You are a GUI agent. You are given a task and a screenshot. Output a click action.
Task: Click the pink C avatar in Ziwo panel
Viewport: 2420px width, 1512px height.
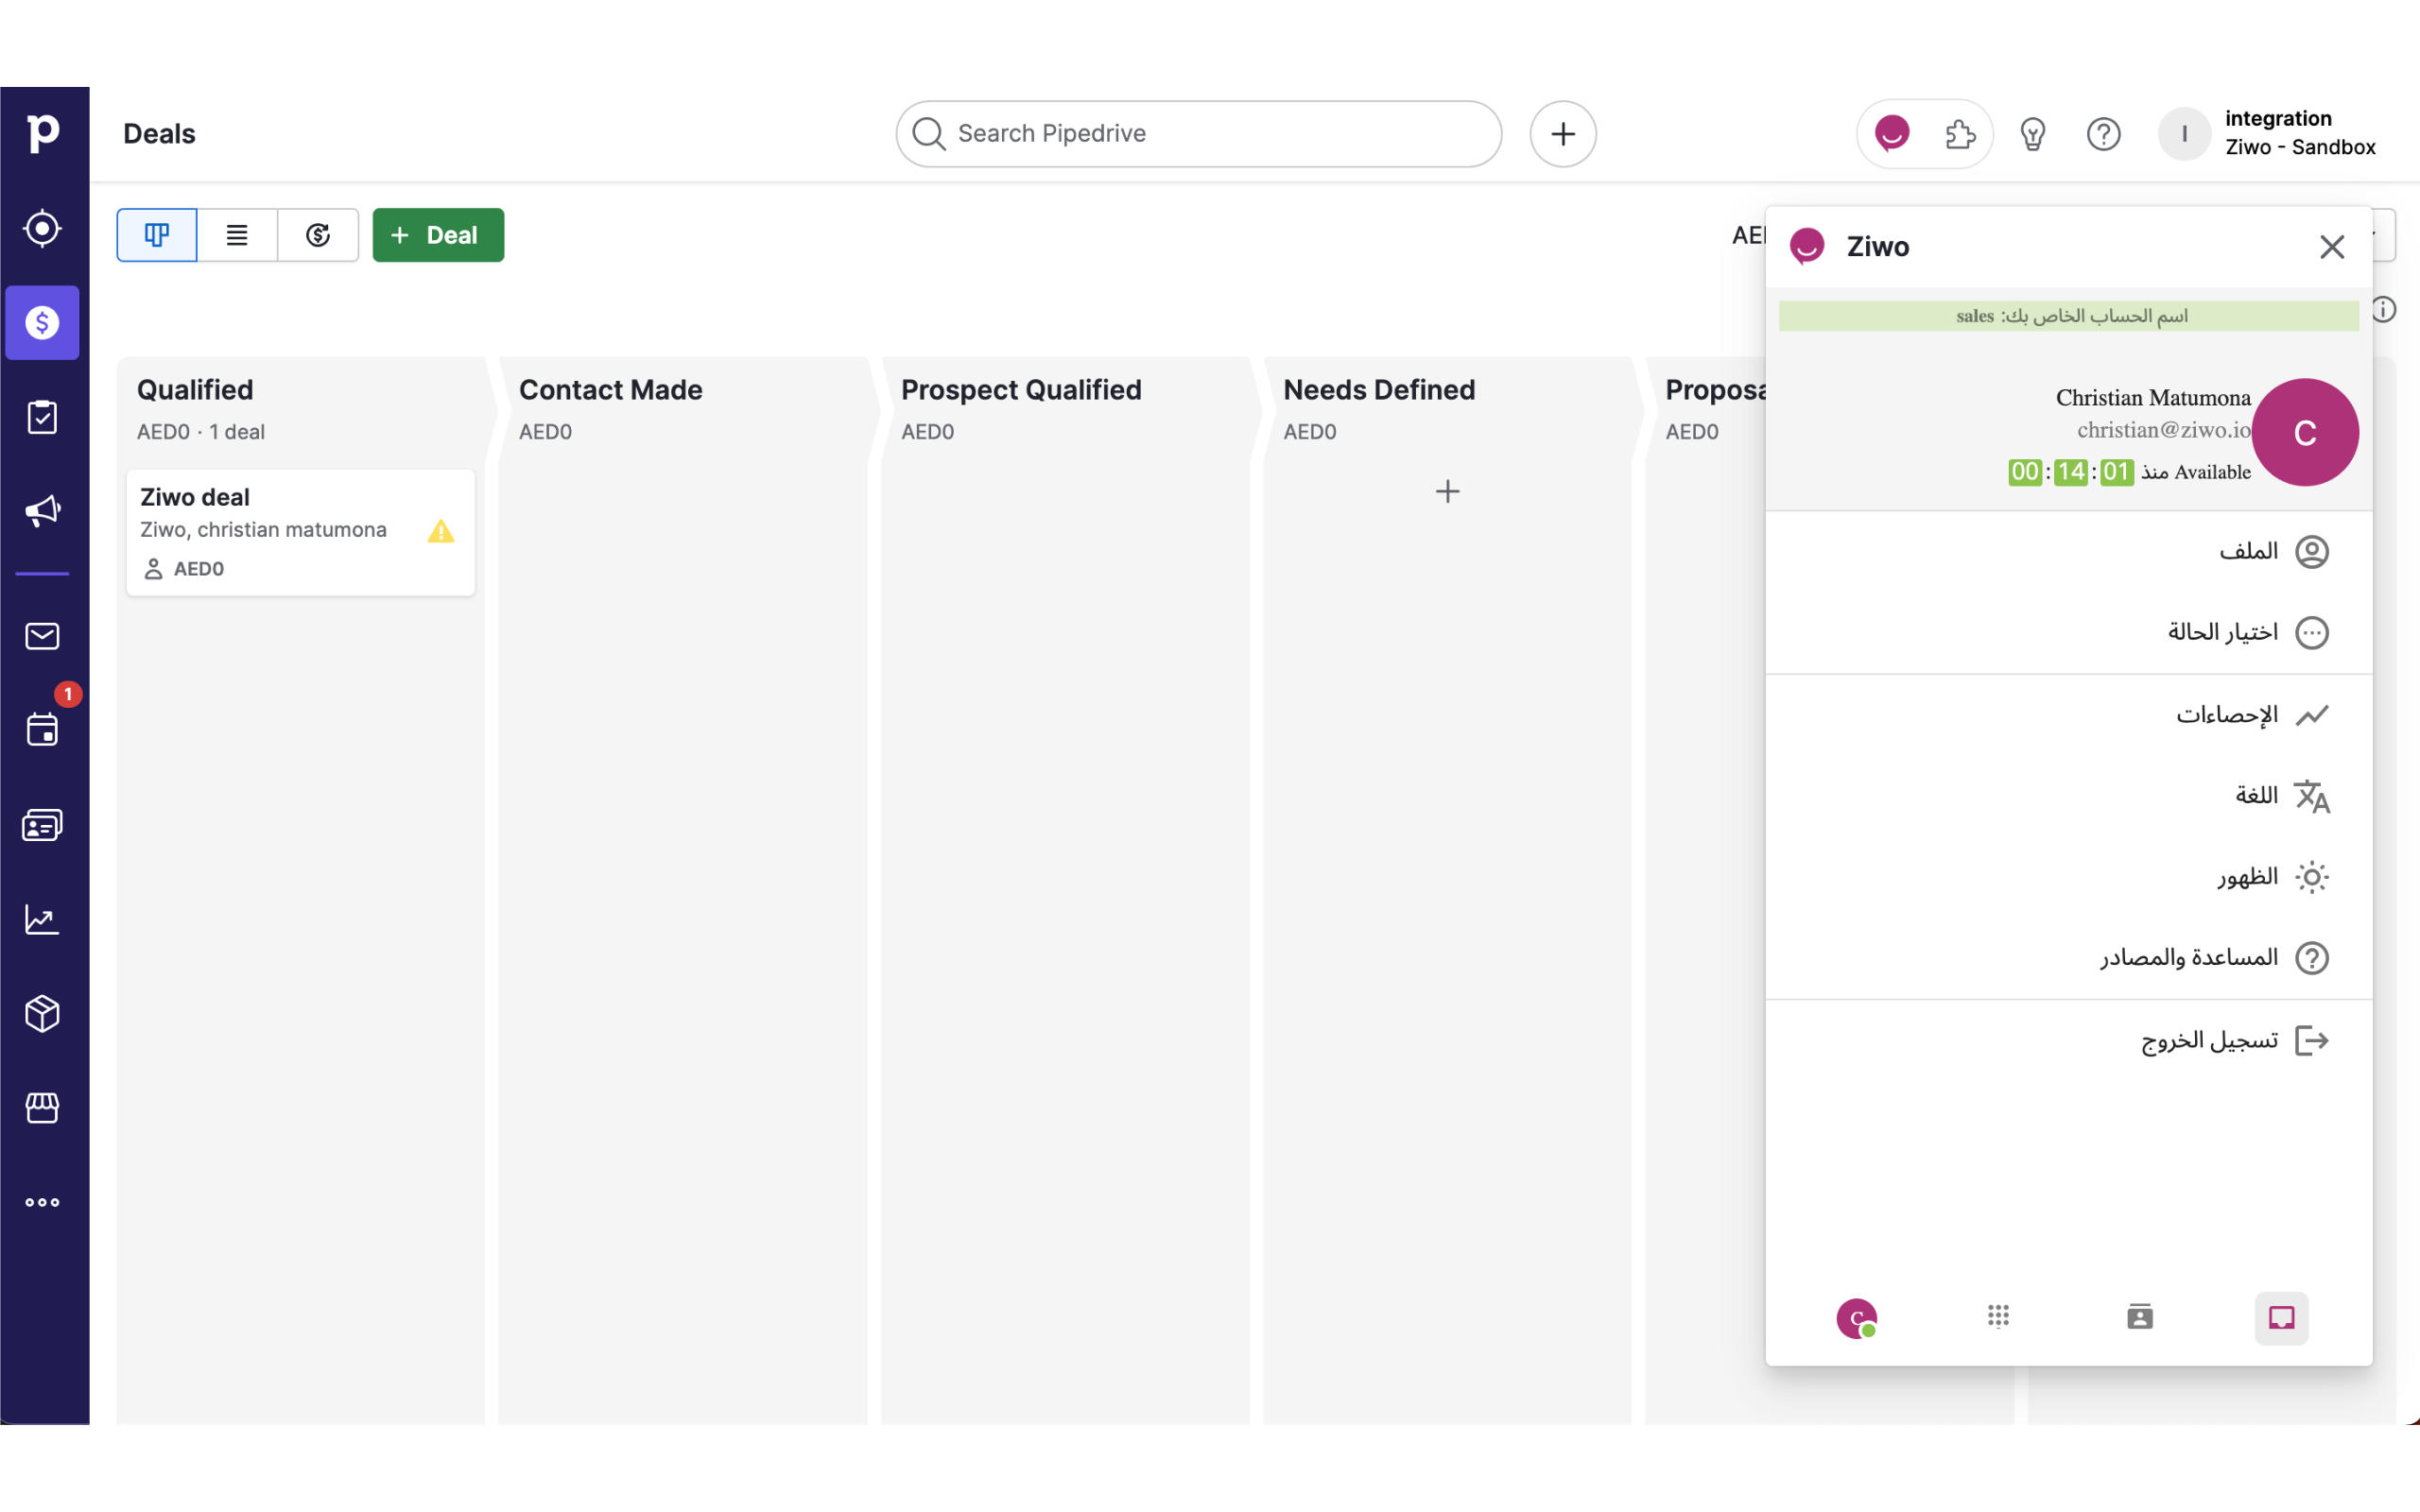coord(2304,432)
